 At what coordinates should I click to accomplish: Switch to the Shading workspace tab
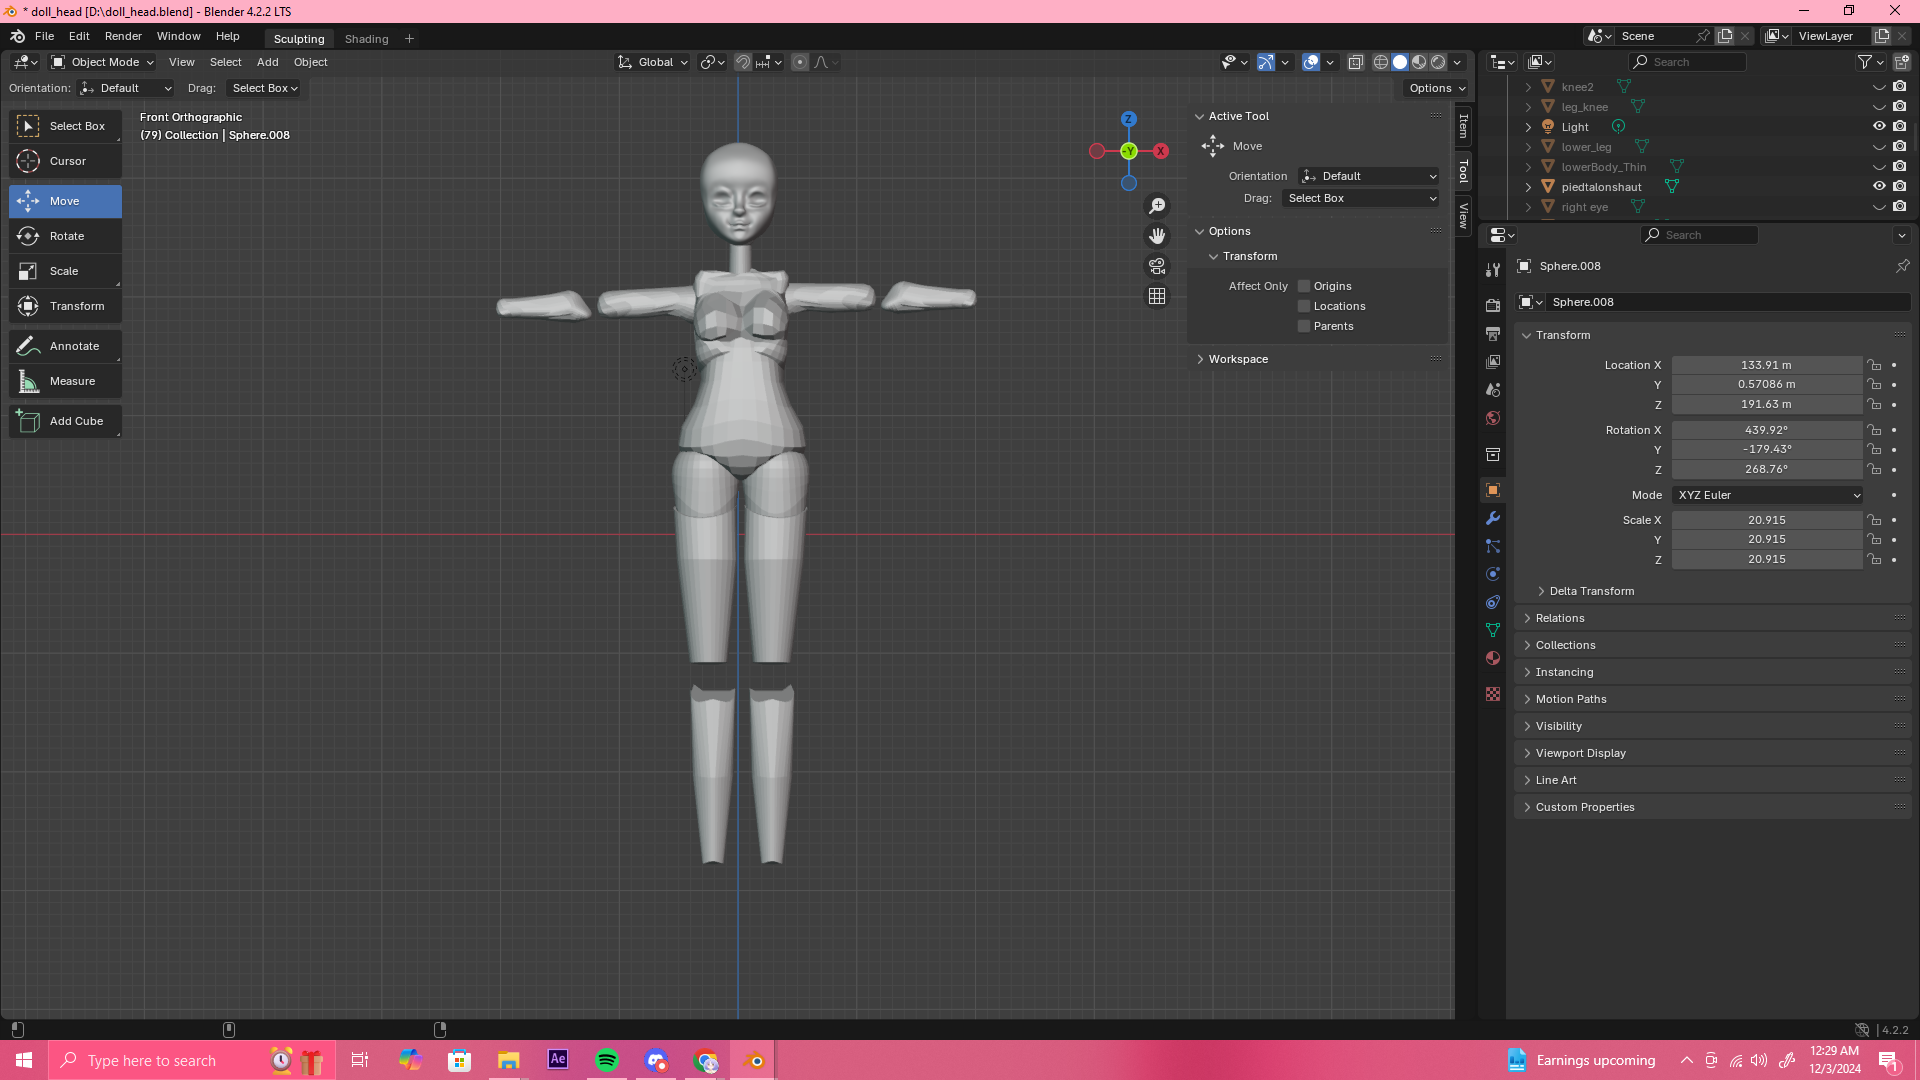(x=366, y=39)
